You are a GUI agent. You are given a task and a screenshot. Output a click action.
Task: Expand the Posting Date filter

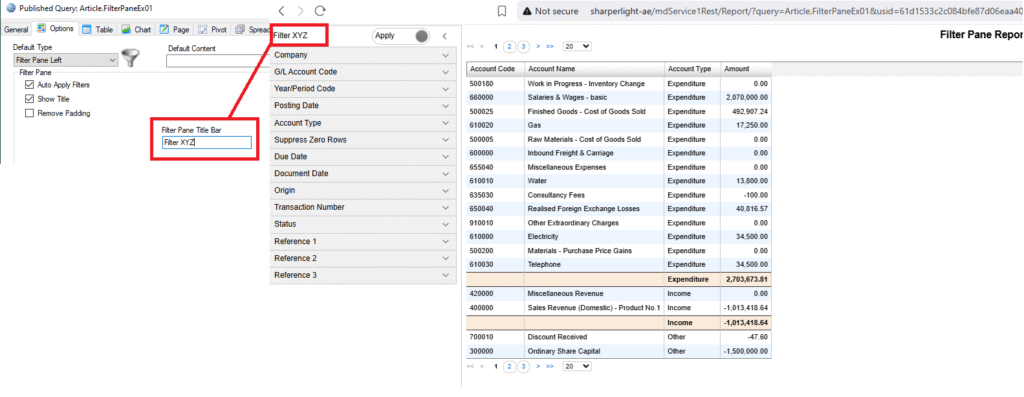coord(363,106)
